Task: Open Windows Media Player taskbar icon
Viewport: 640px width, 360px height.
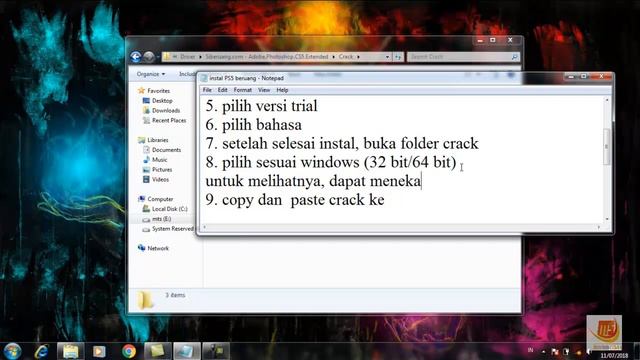Action: tap(99, 351)
